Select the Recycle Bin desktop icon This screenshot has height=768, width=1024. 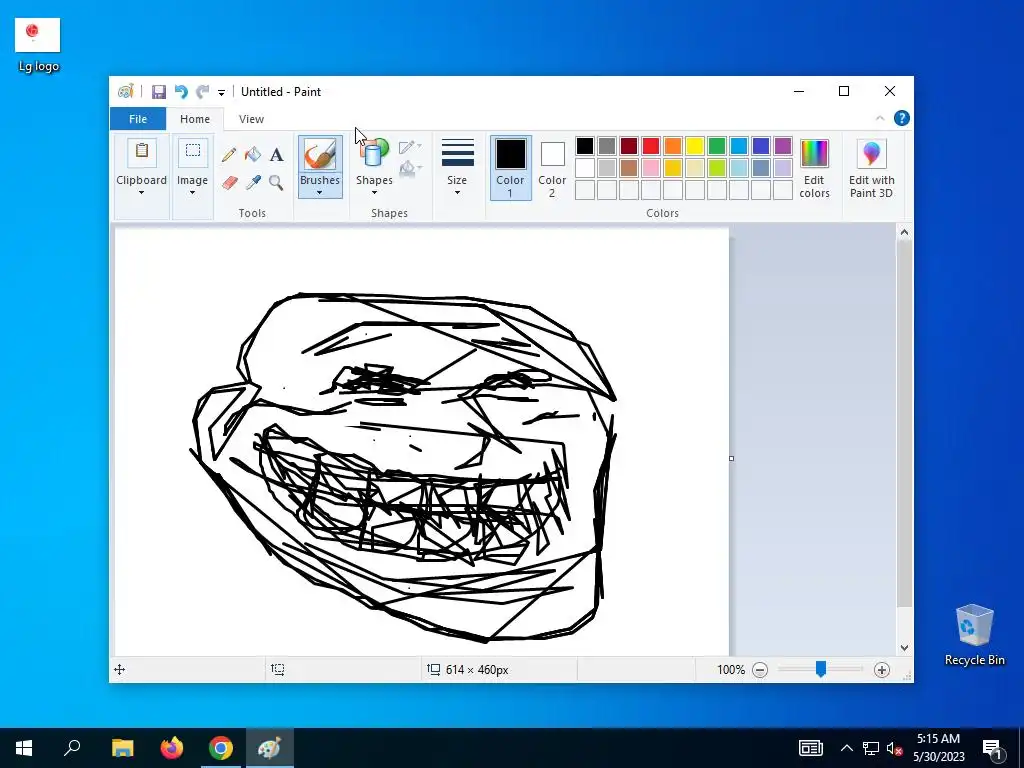(x=974, y=635)
